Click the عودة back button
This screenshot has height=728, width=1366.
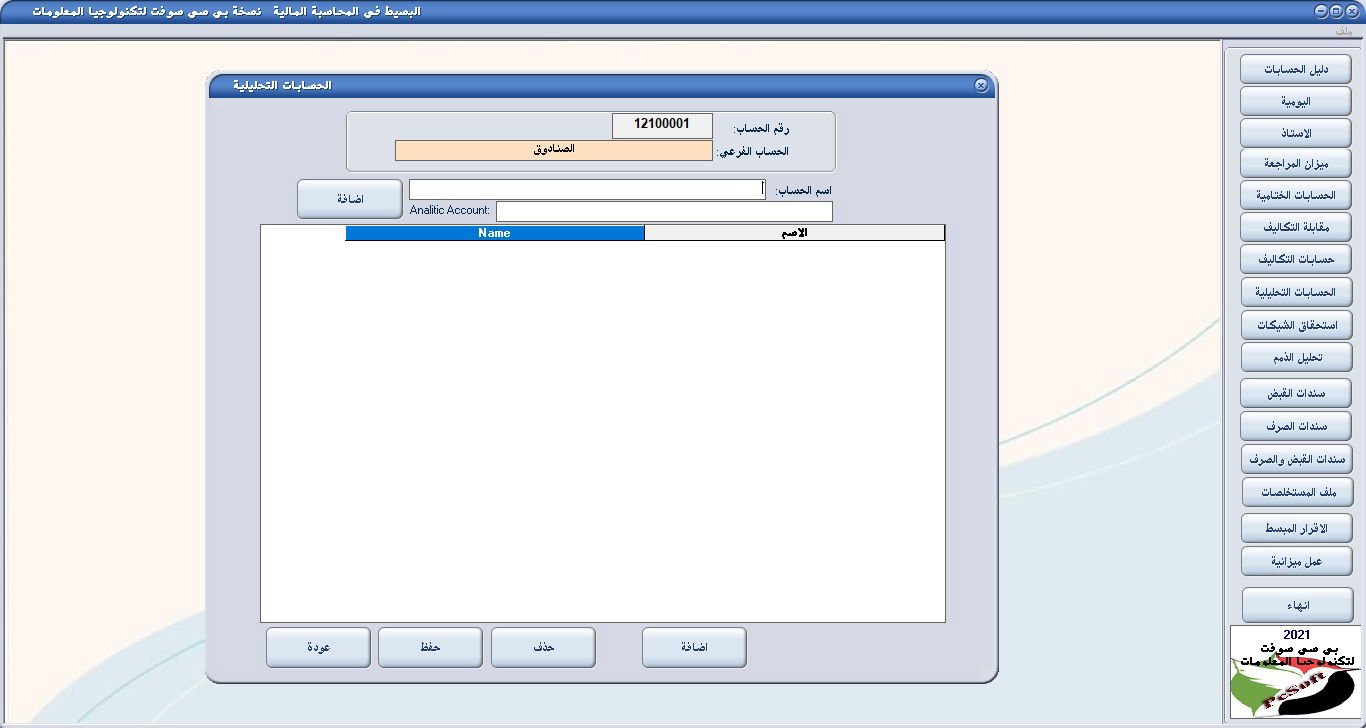pyautogui.click(x=318, y=647)
